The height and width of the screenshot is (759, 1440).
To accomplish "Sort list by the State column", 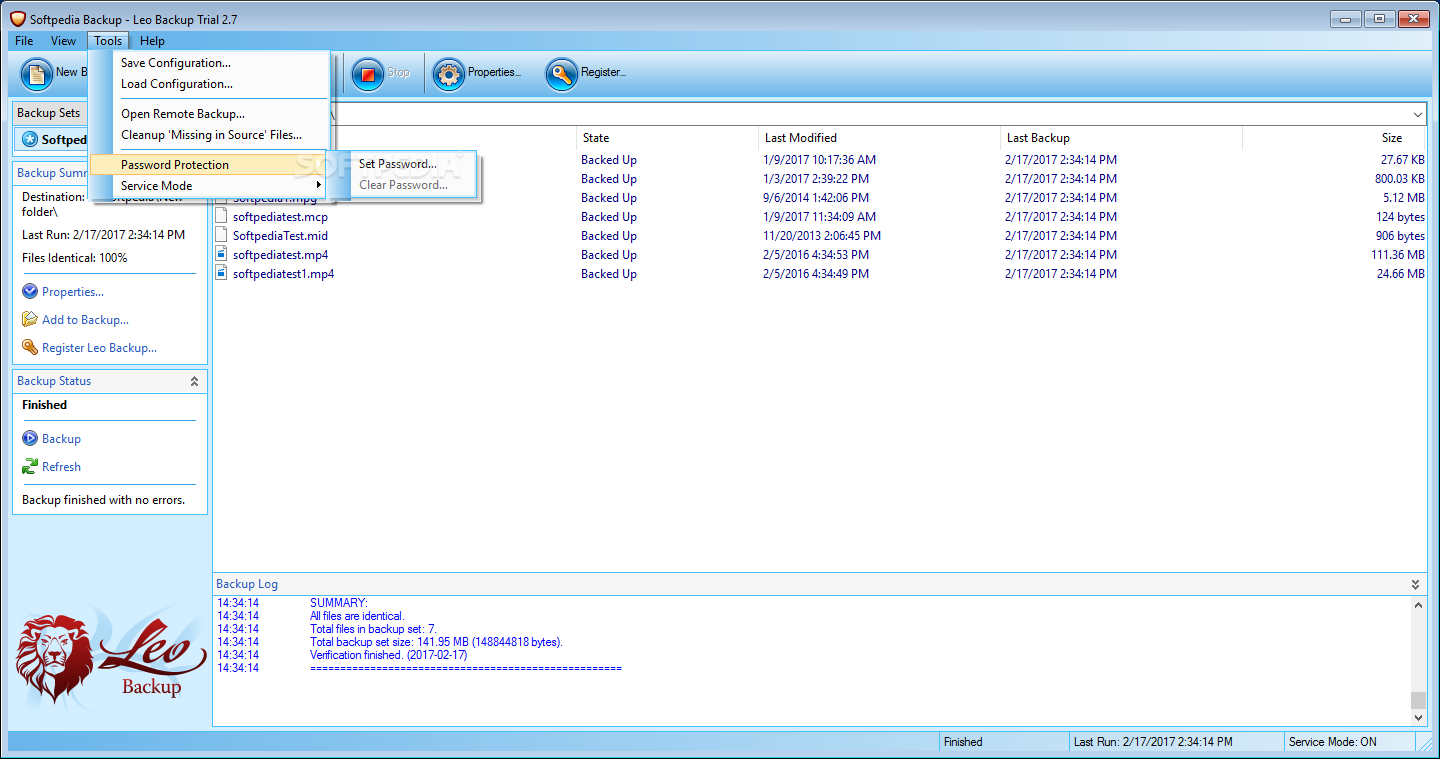I will (667, 138).
